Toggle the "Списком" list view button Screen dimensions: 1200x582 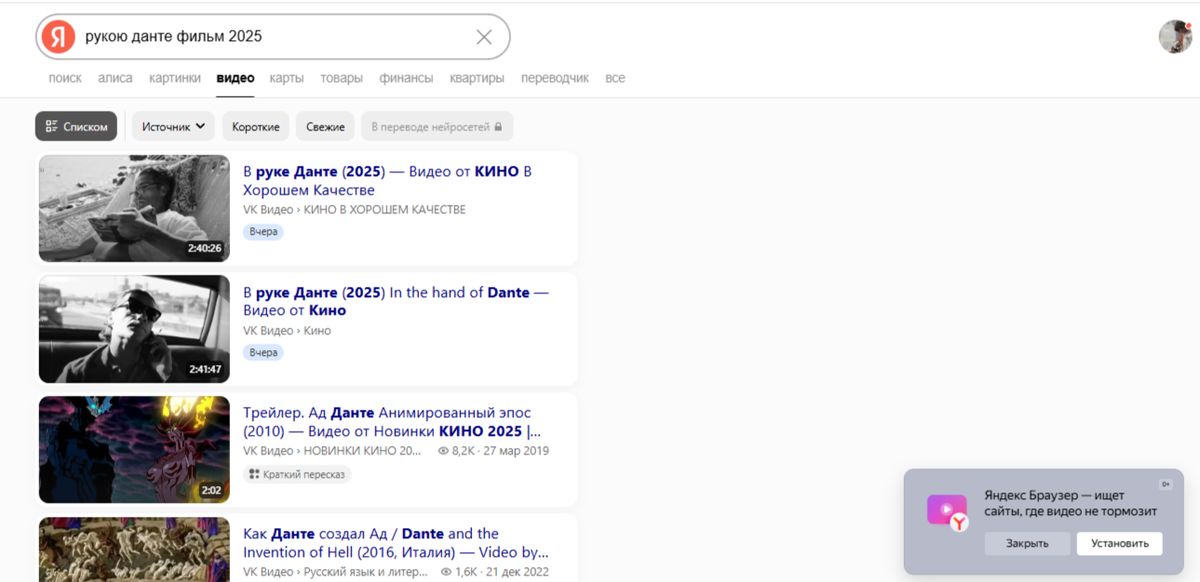click(76, 126)
